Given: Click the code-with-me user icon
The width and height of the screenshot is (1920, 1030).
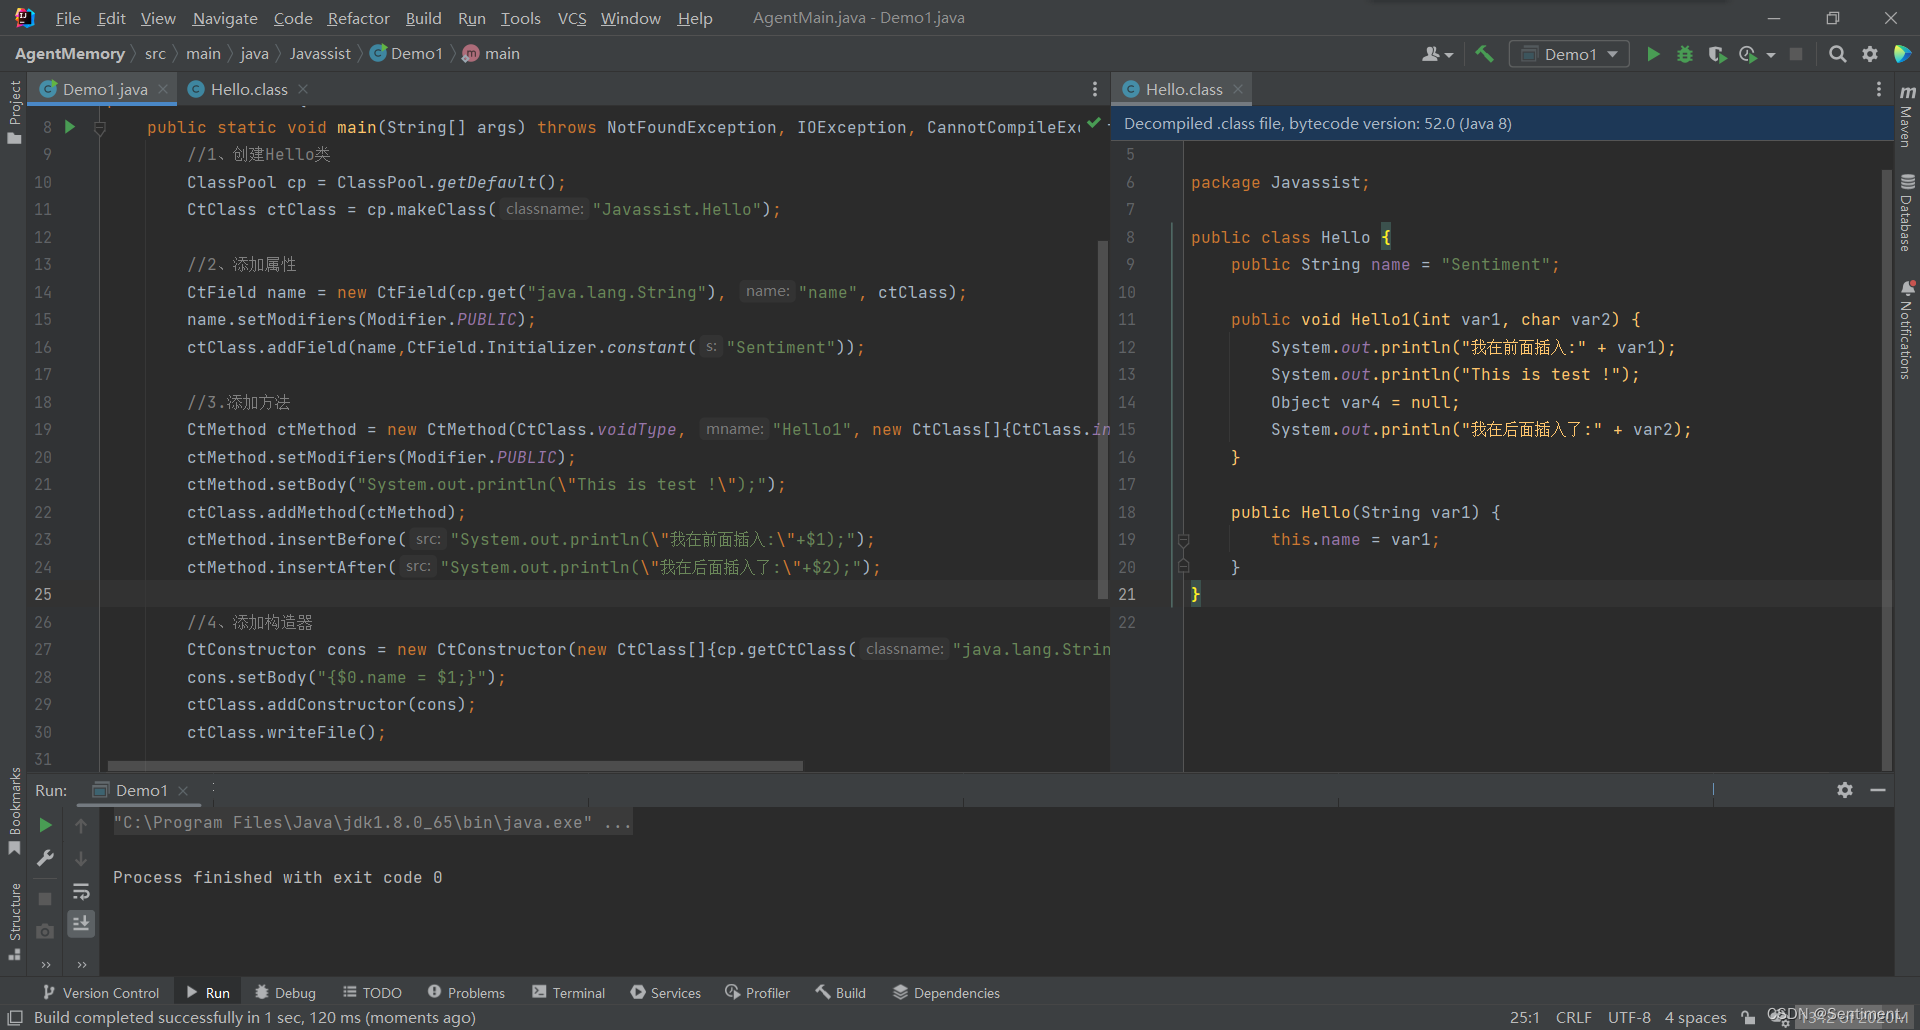Looking at the screenshot, I should pos(1431,54).
